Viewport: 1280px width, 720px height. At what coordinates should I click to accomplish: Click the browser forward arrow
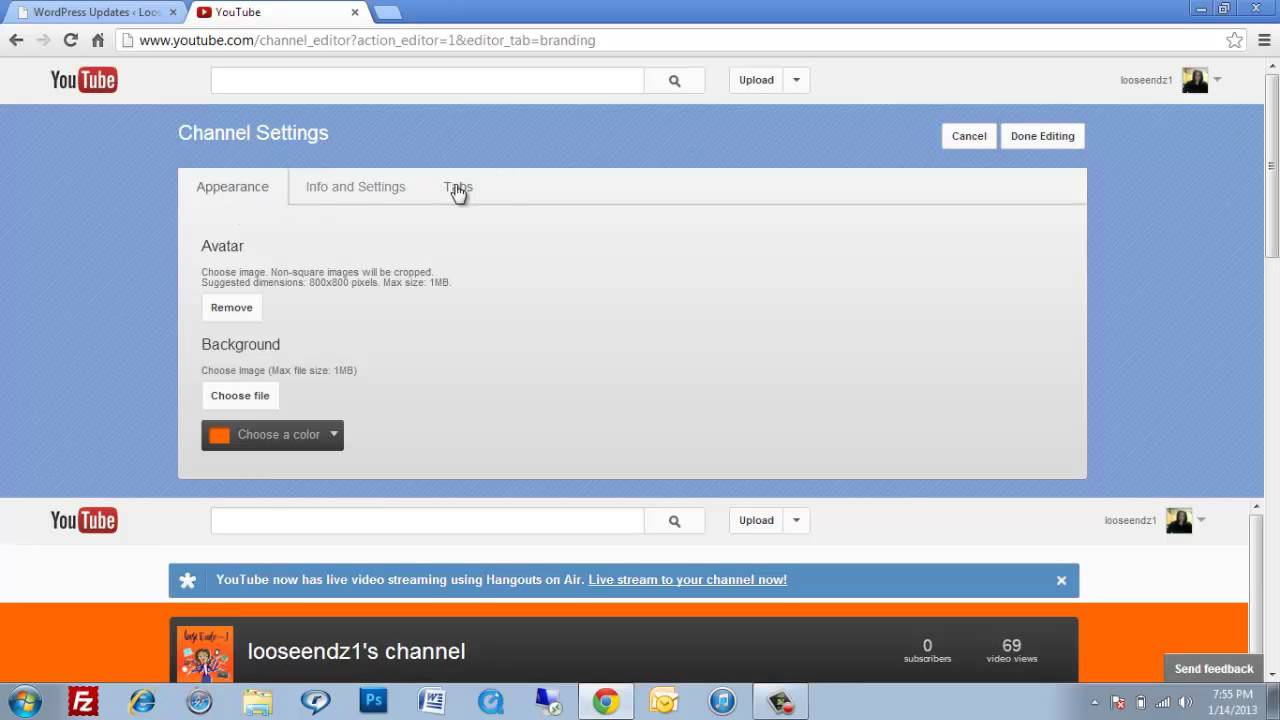tap(43, 40)
